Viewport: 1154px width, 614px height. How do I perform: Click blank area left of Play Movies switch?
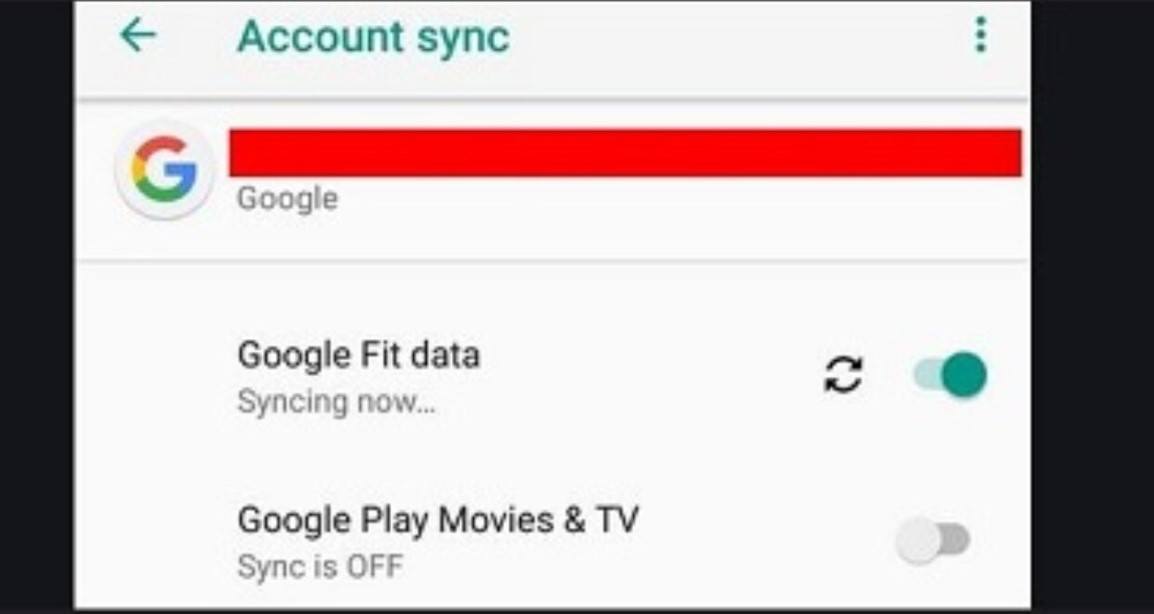pyautogui.click(x=770, y=542)
